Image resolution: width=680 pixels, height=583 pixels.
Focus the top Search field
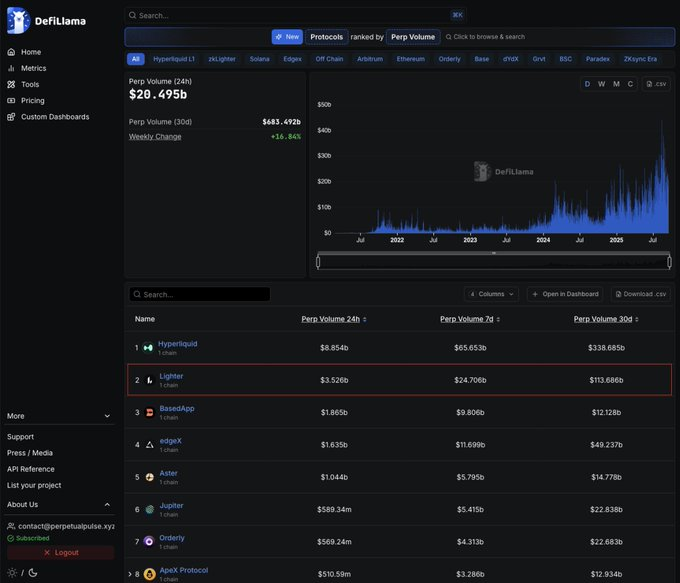click(x=296, y=15)
